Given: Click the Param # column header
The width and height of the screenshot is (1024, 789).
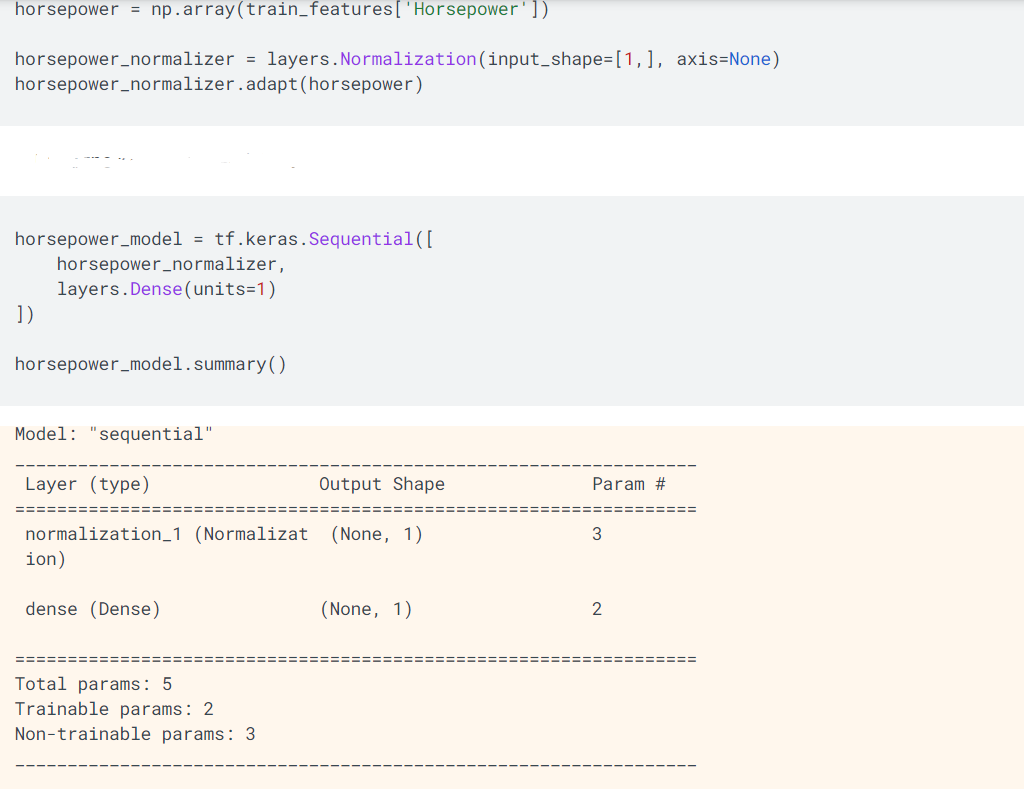Looking at the screenshot, I should coord(629,484).
